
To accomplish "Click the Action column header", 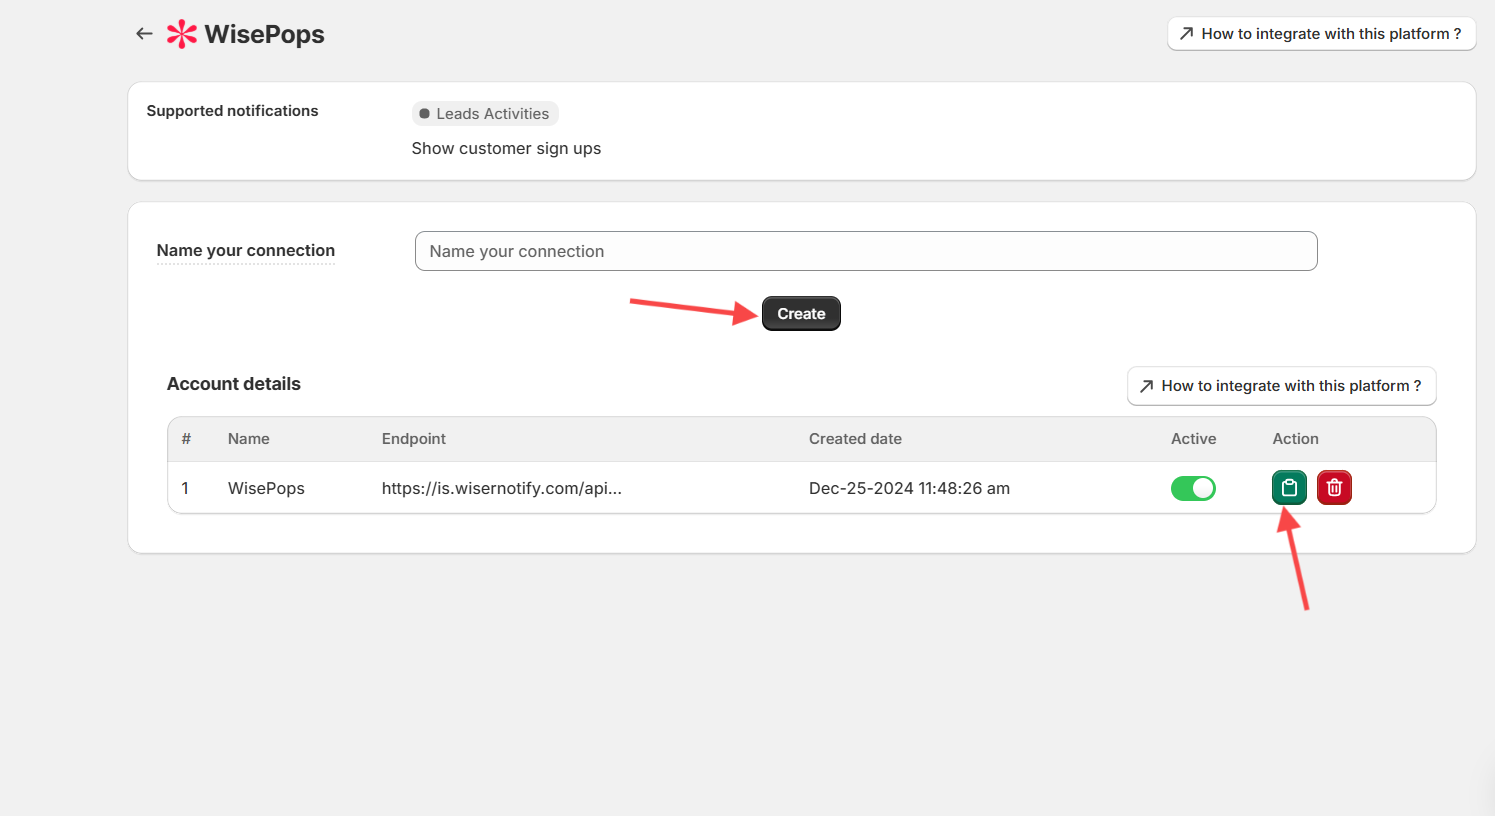I will pos(1295,439).
